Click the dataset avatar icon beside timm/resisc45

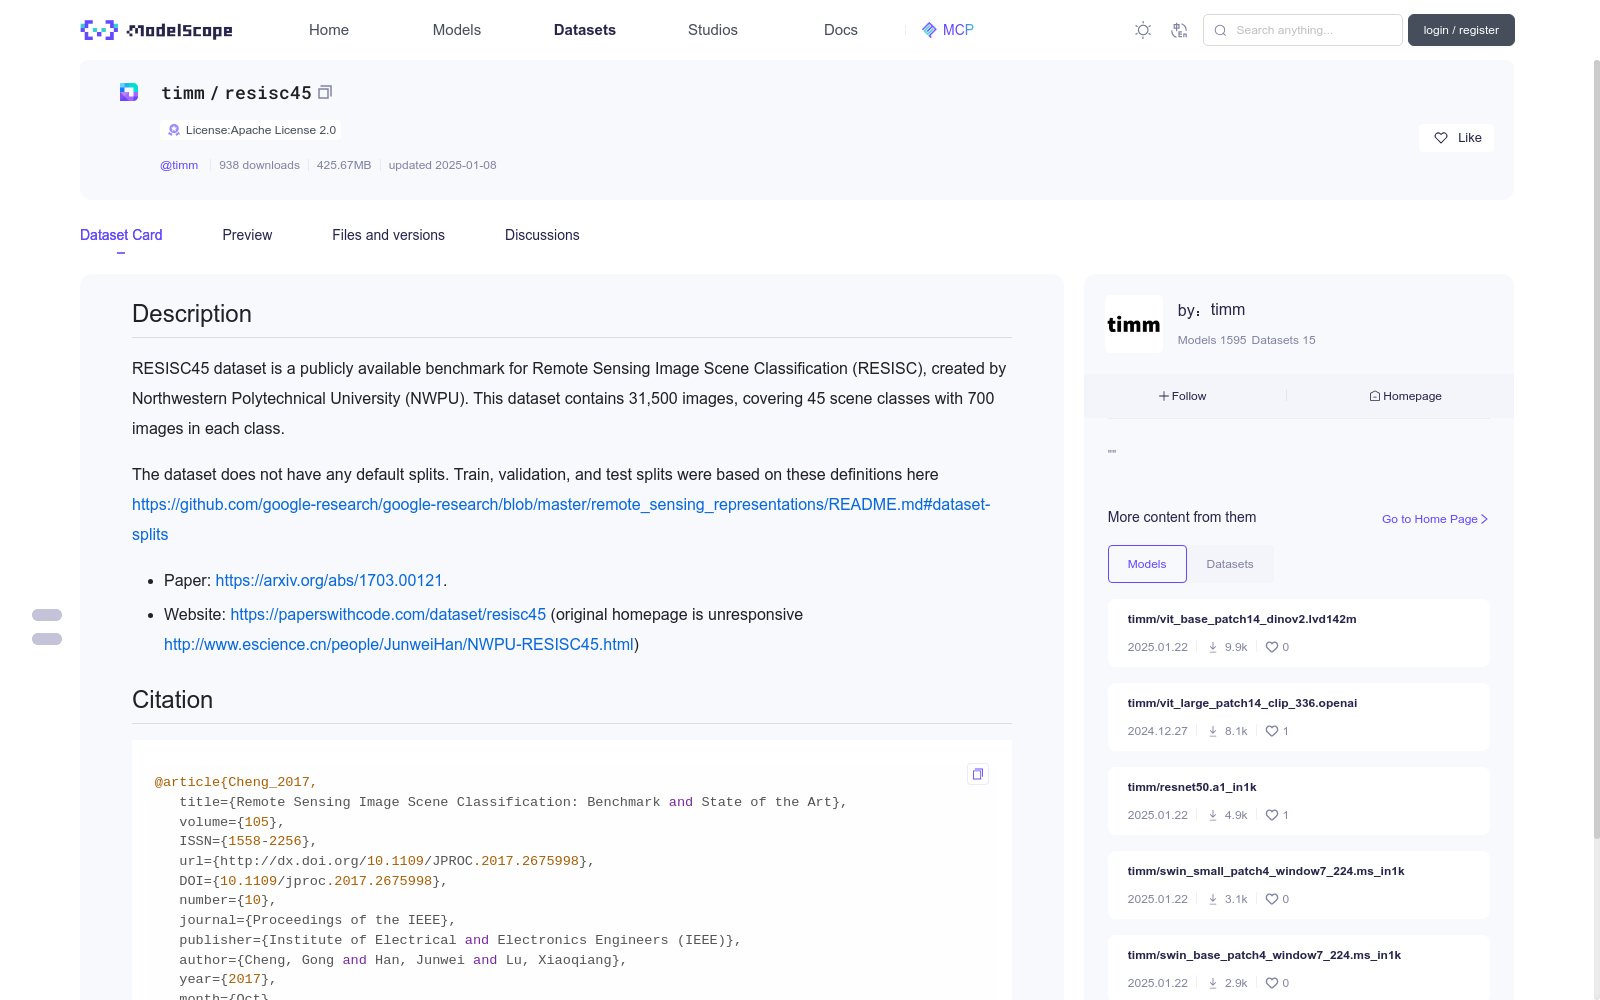point(129,93)
